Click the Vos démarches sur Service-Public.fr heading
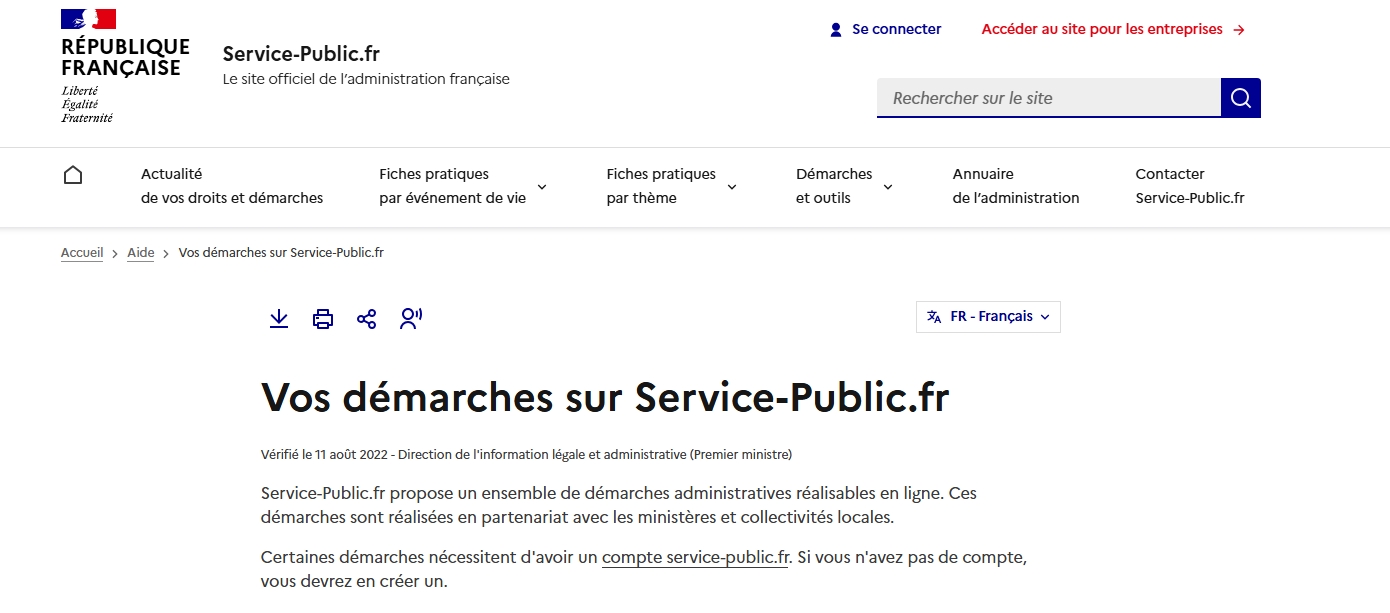The height and width of the screenshot is (613, 1390). (x=605, y=397)
